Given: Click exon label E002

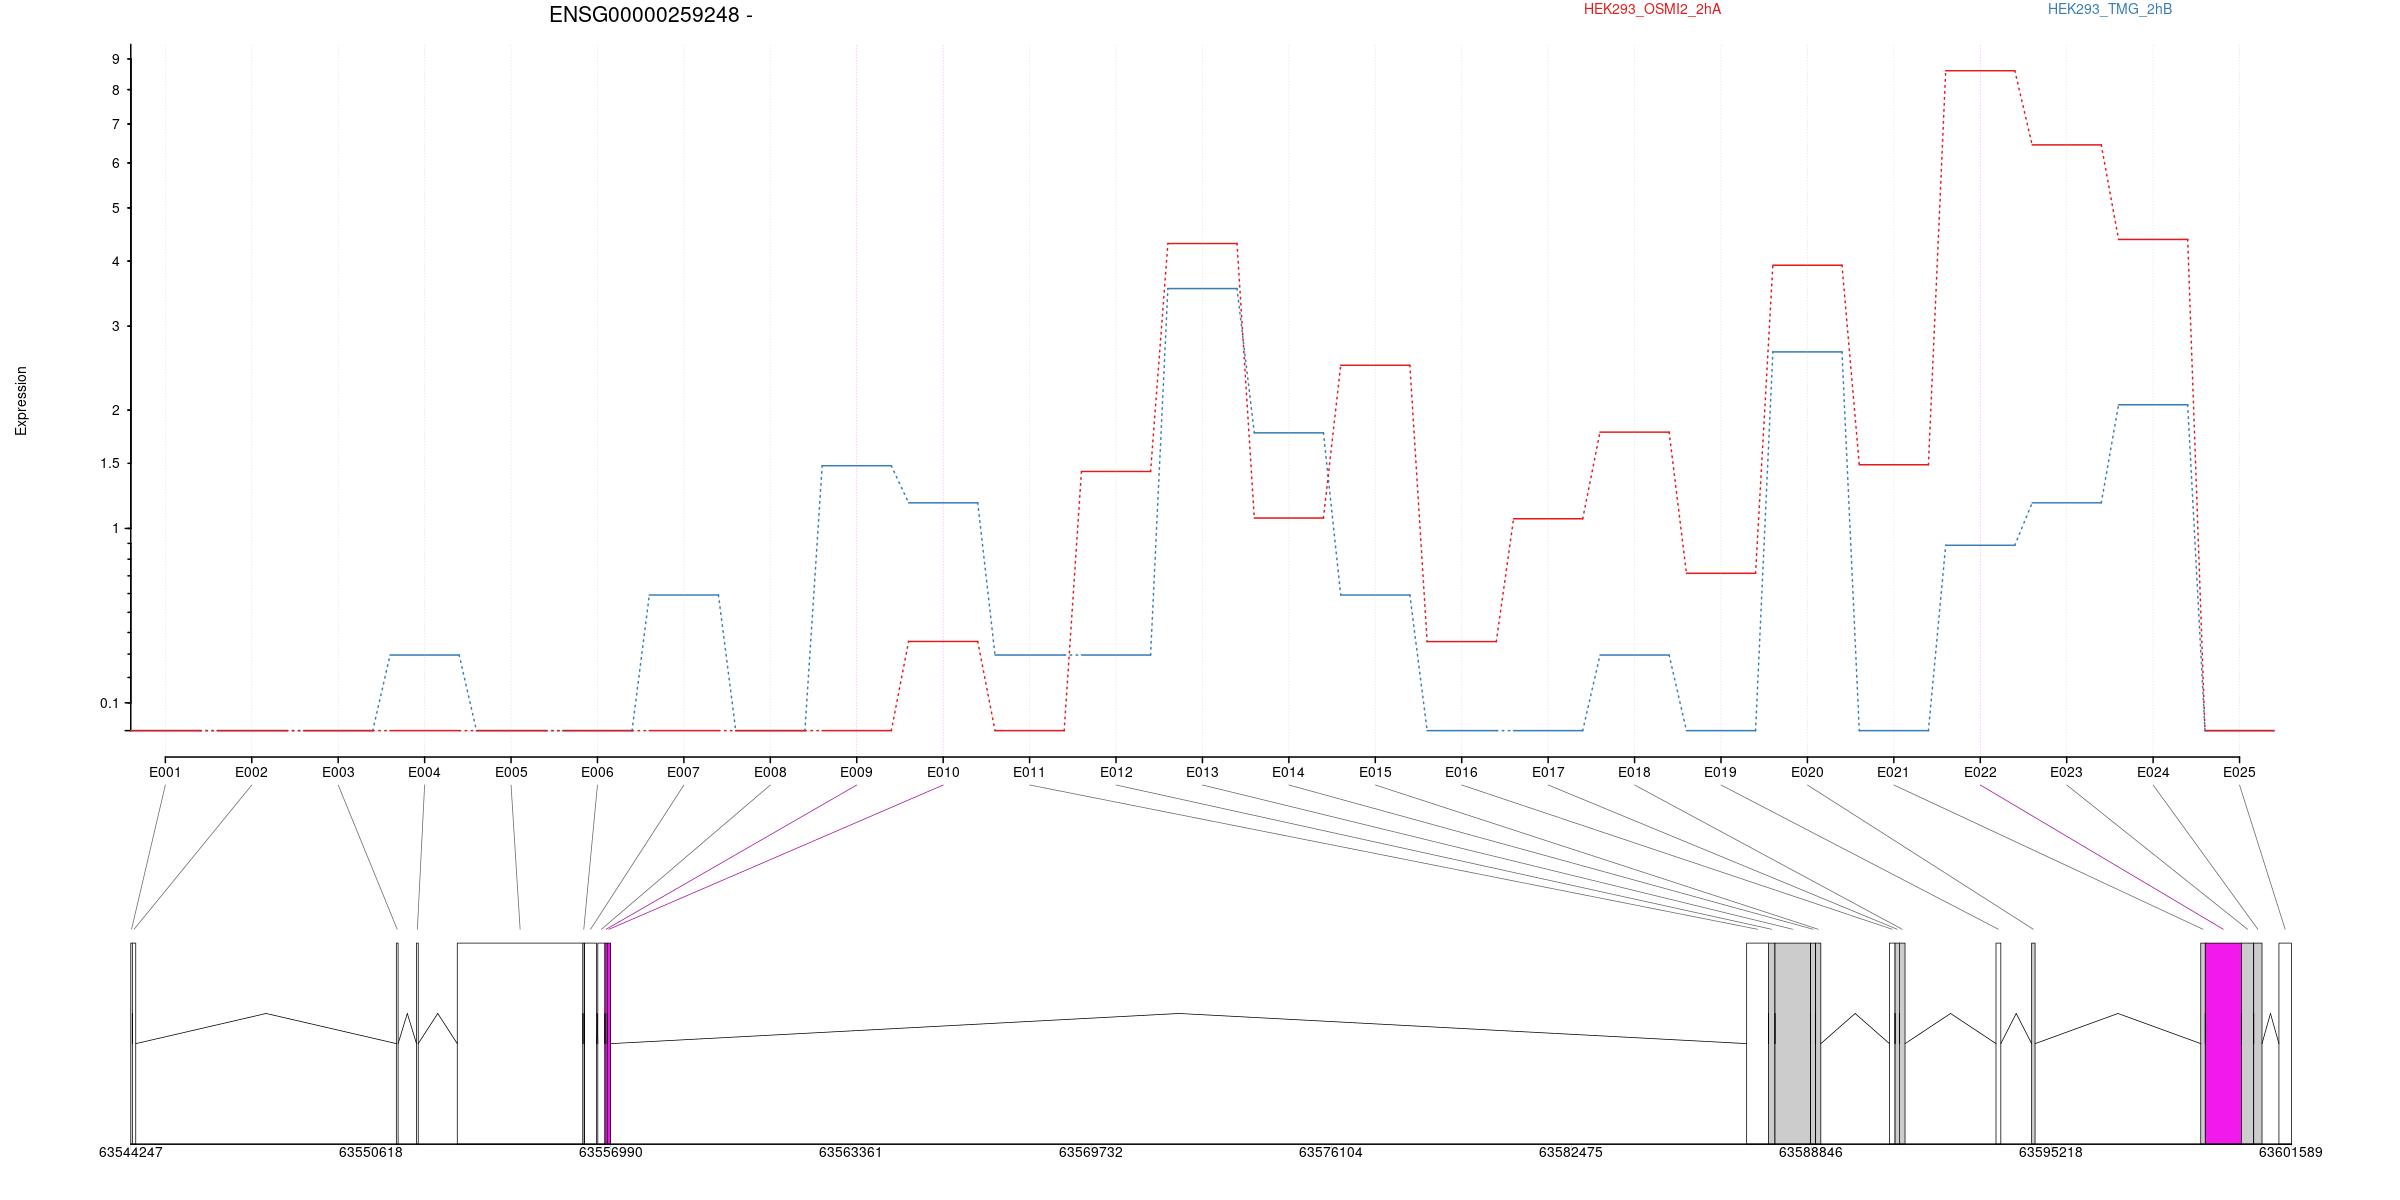Looking at the screenshot, I should click(251, 772).
